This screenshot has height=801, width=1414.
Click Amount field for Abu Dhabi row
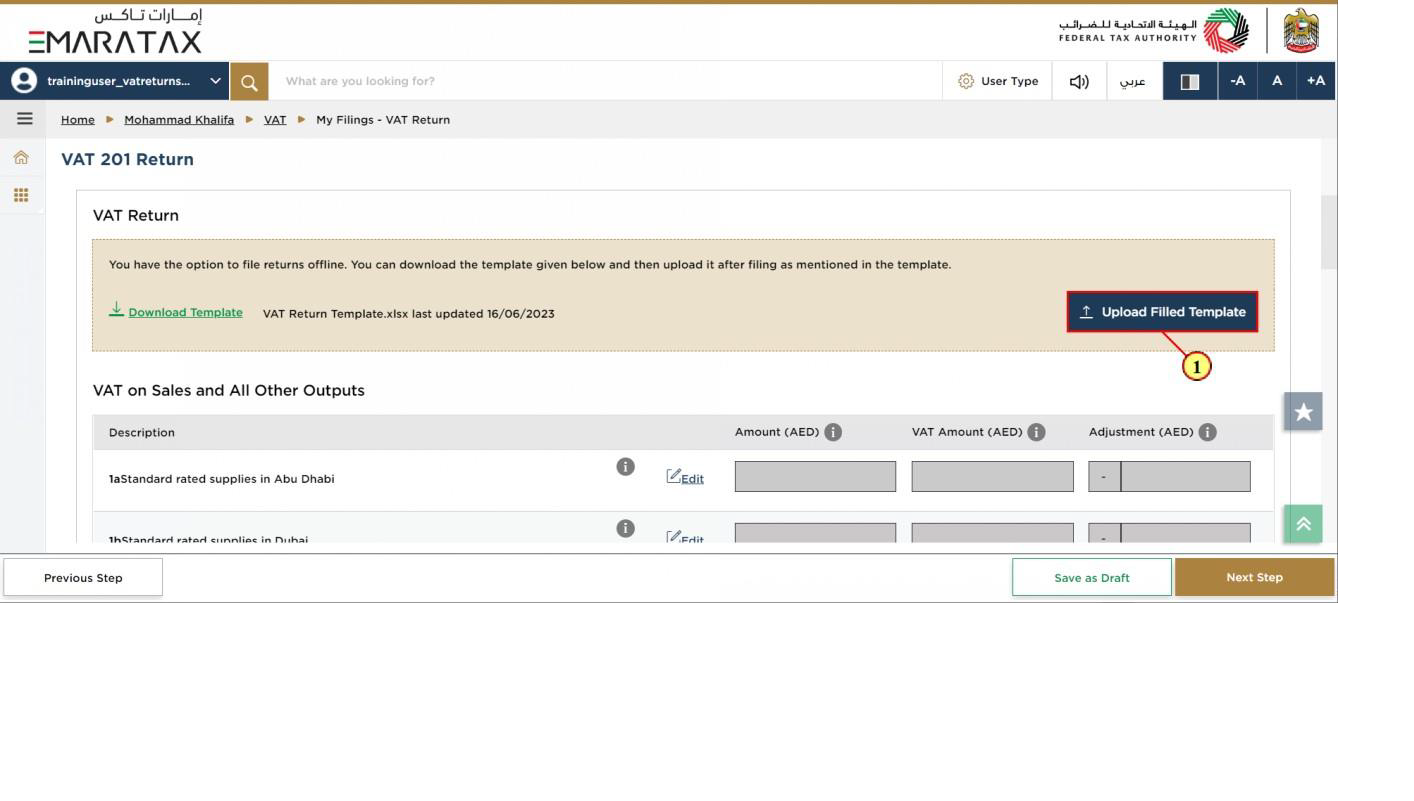(x=815, y=477)
